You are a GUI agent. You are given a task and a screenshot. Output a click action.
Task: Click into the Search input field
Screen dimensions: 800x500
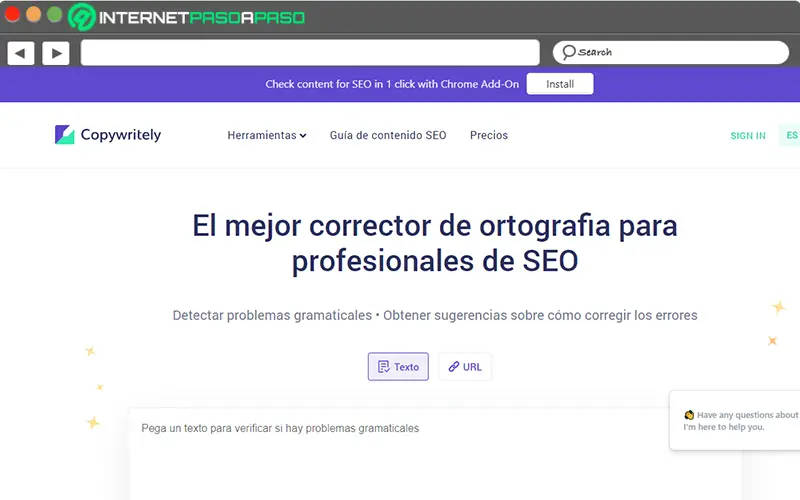tap(670, 52)
